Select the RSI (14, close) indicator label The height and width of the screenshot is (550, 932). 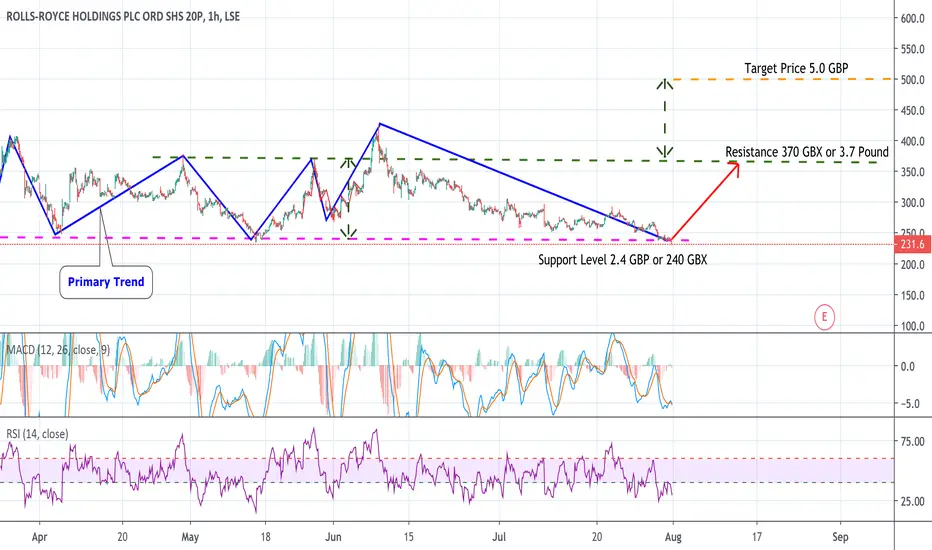[x=37, y=434]
